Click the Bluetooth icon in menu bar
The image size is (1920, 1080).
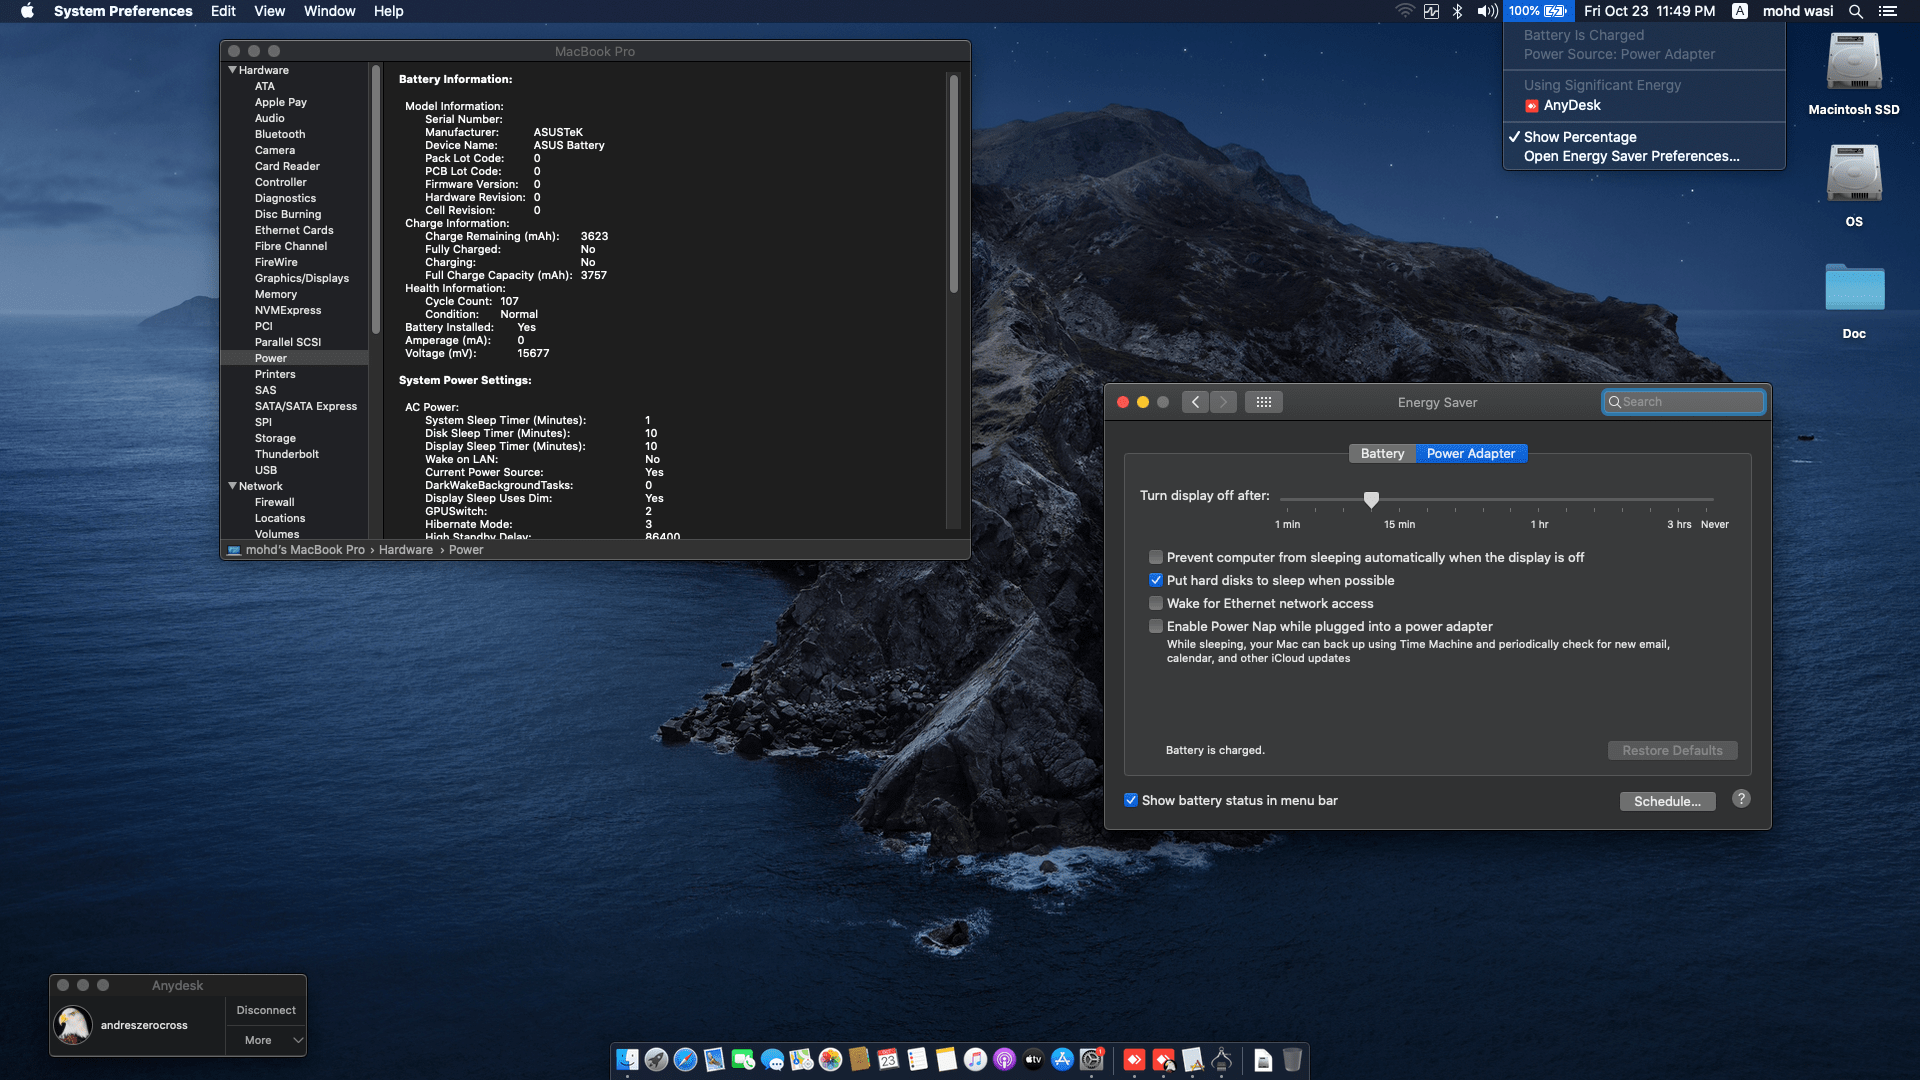pos(1458,11)
